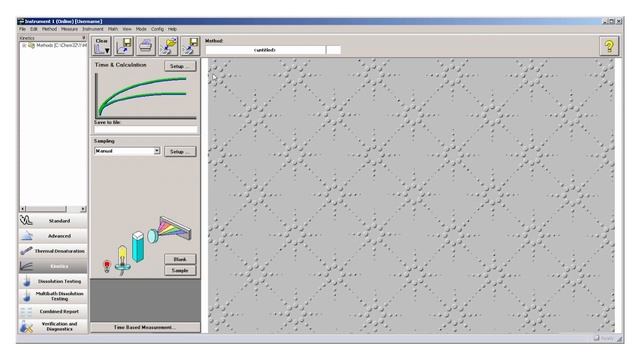
Task: Click the save method toolbar icon
Action: point(190,46)
